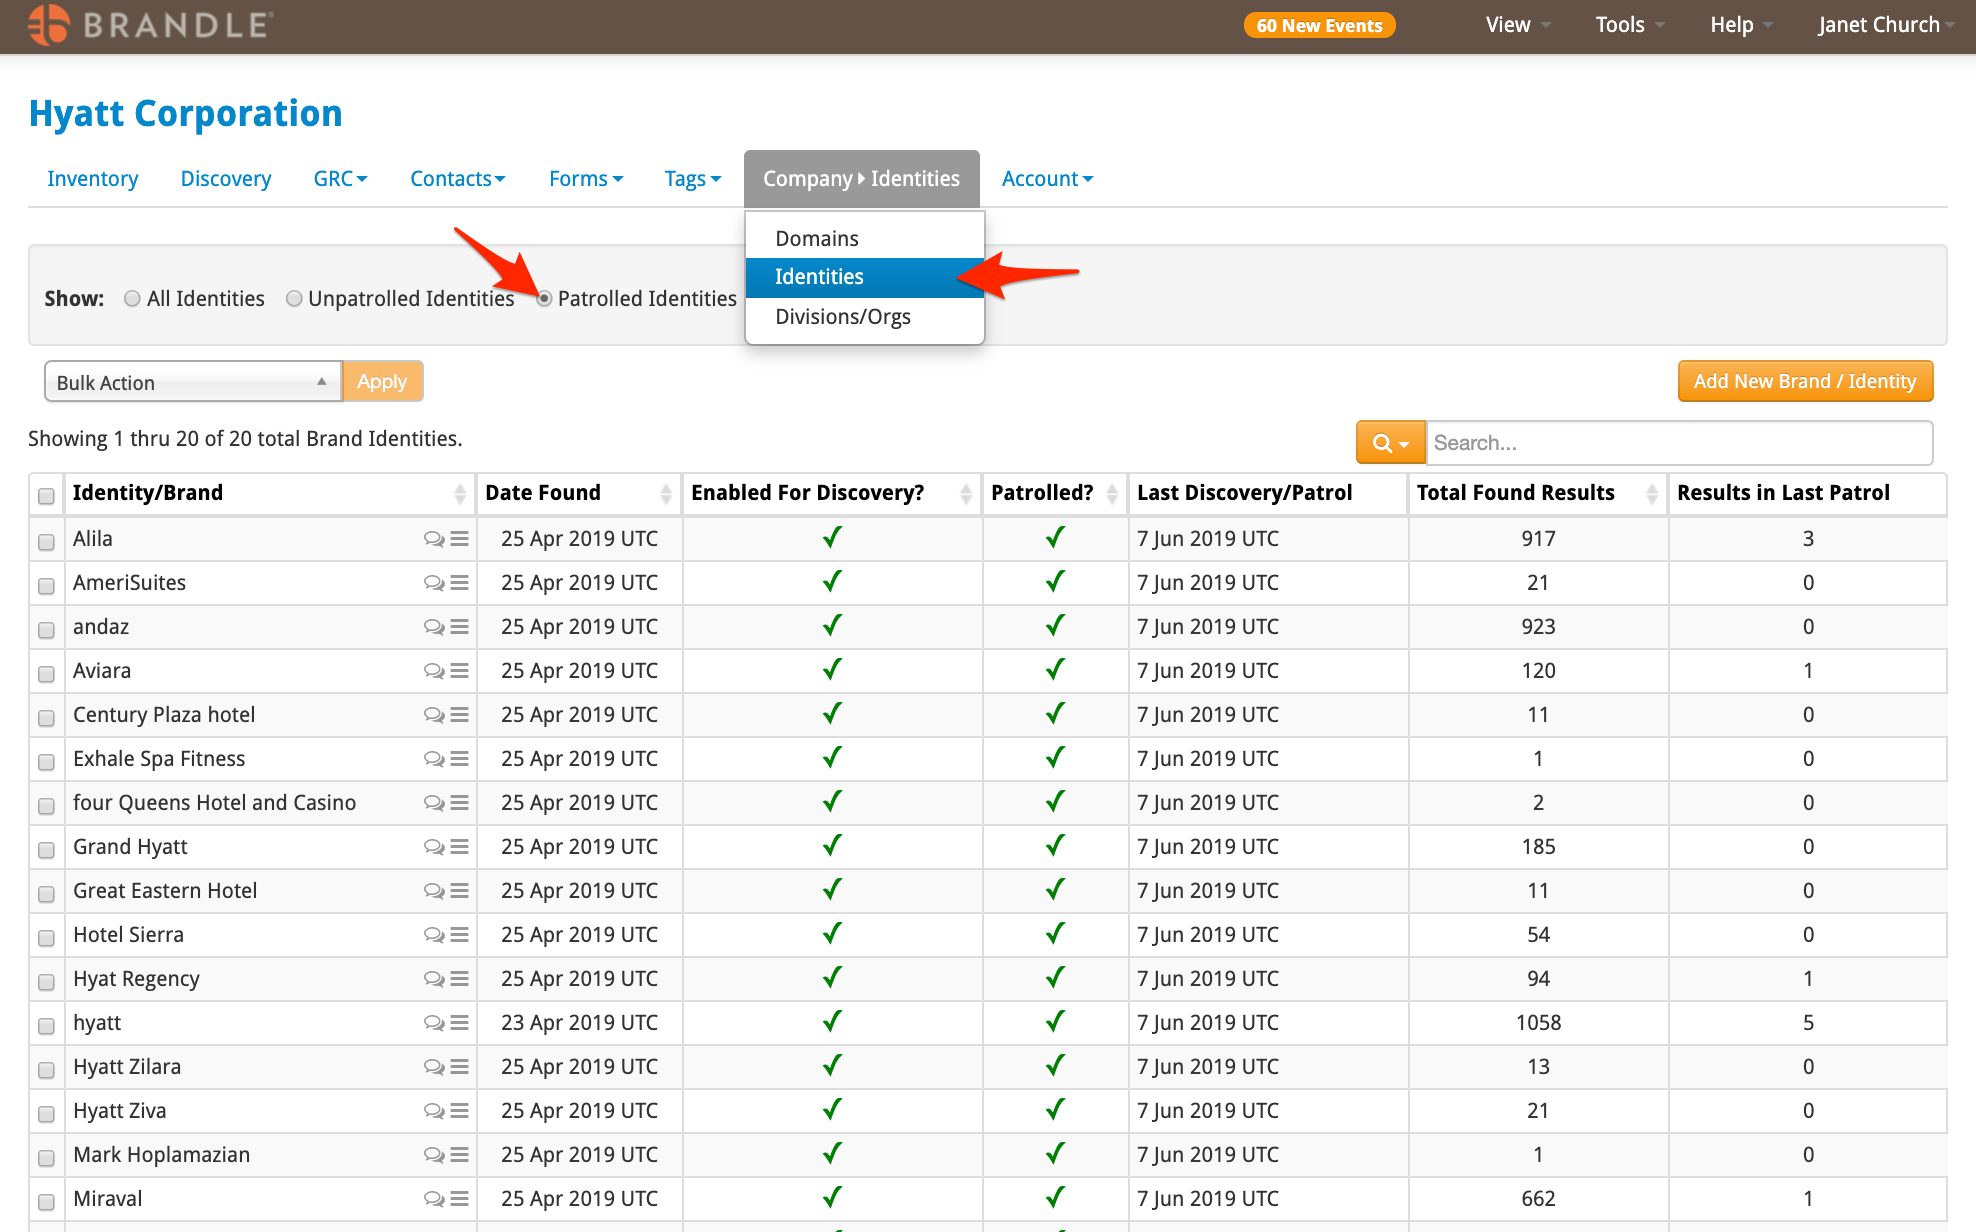Expand the Janet Church user menu
Screen dimensions: 1976x1232
1886,25
